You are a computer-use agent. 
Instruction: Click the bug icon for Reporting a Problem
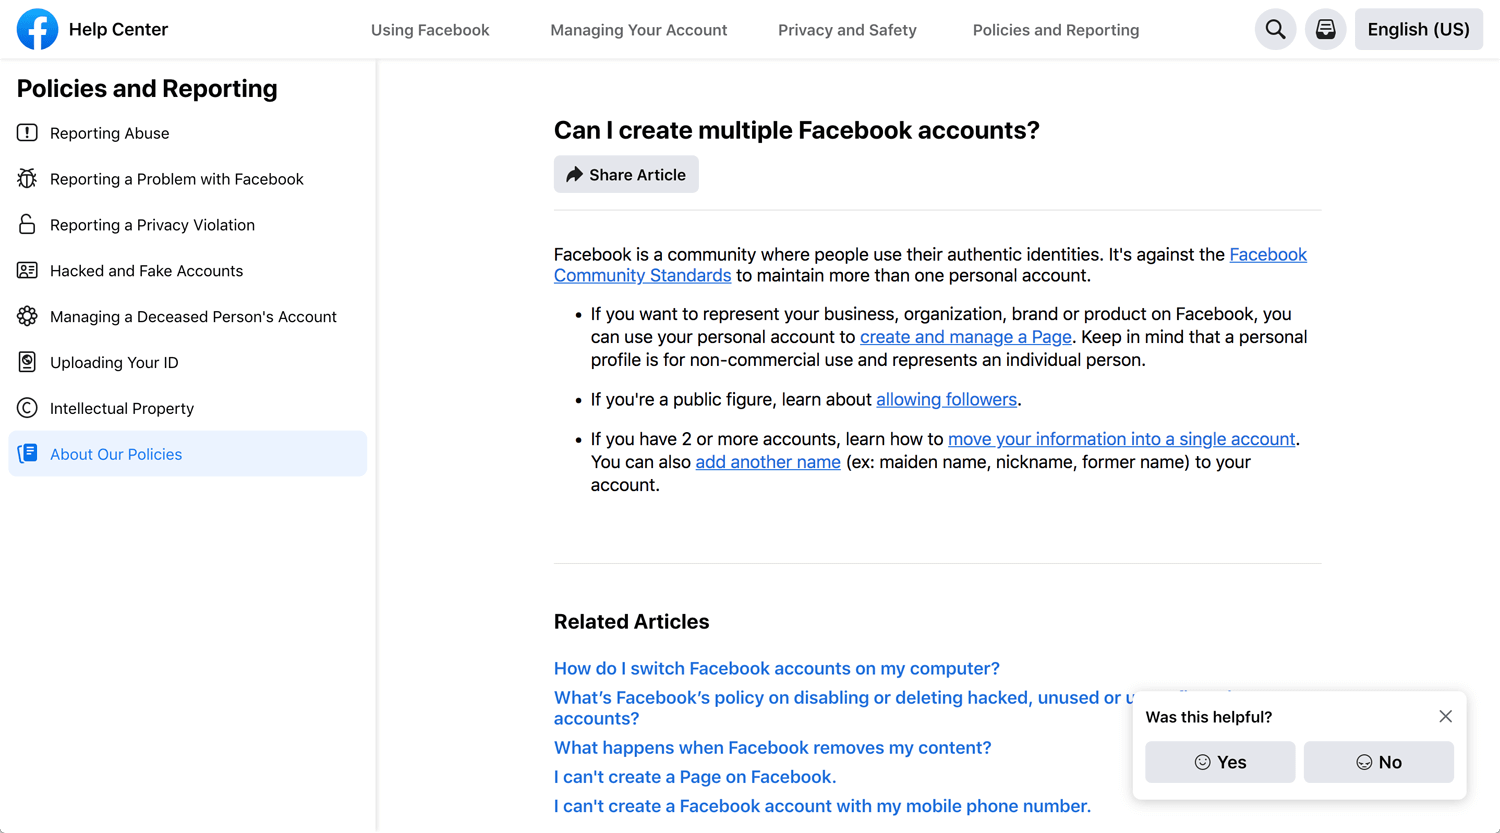pos(27,179)
